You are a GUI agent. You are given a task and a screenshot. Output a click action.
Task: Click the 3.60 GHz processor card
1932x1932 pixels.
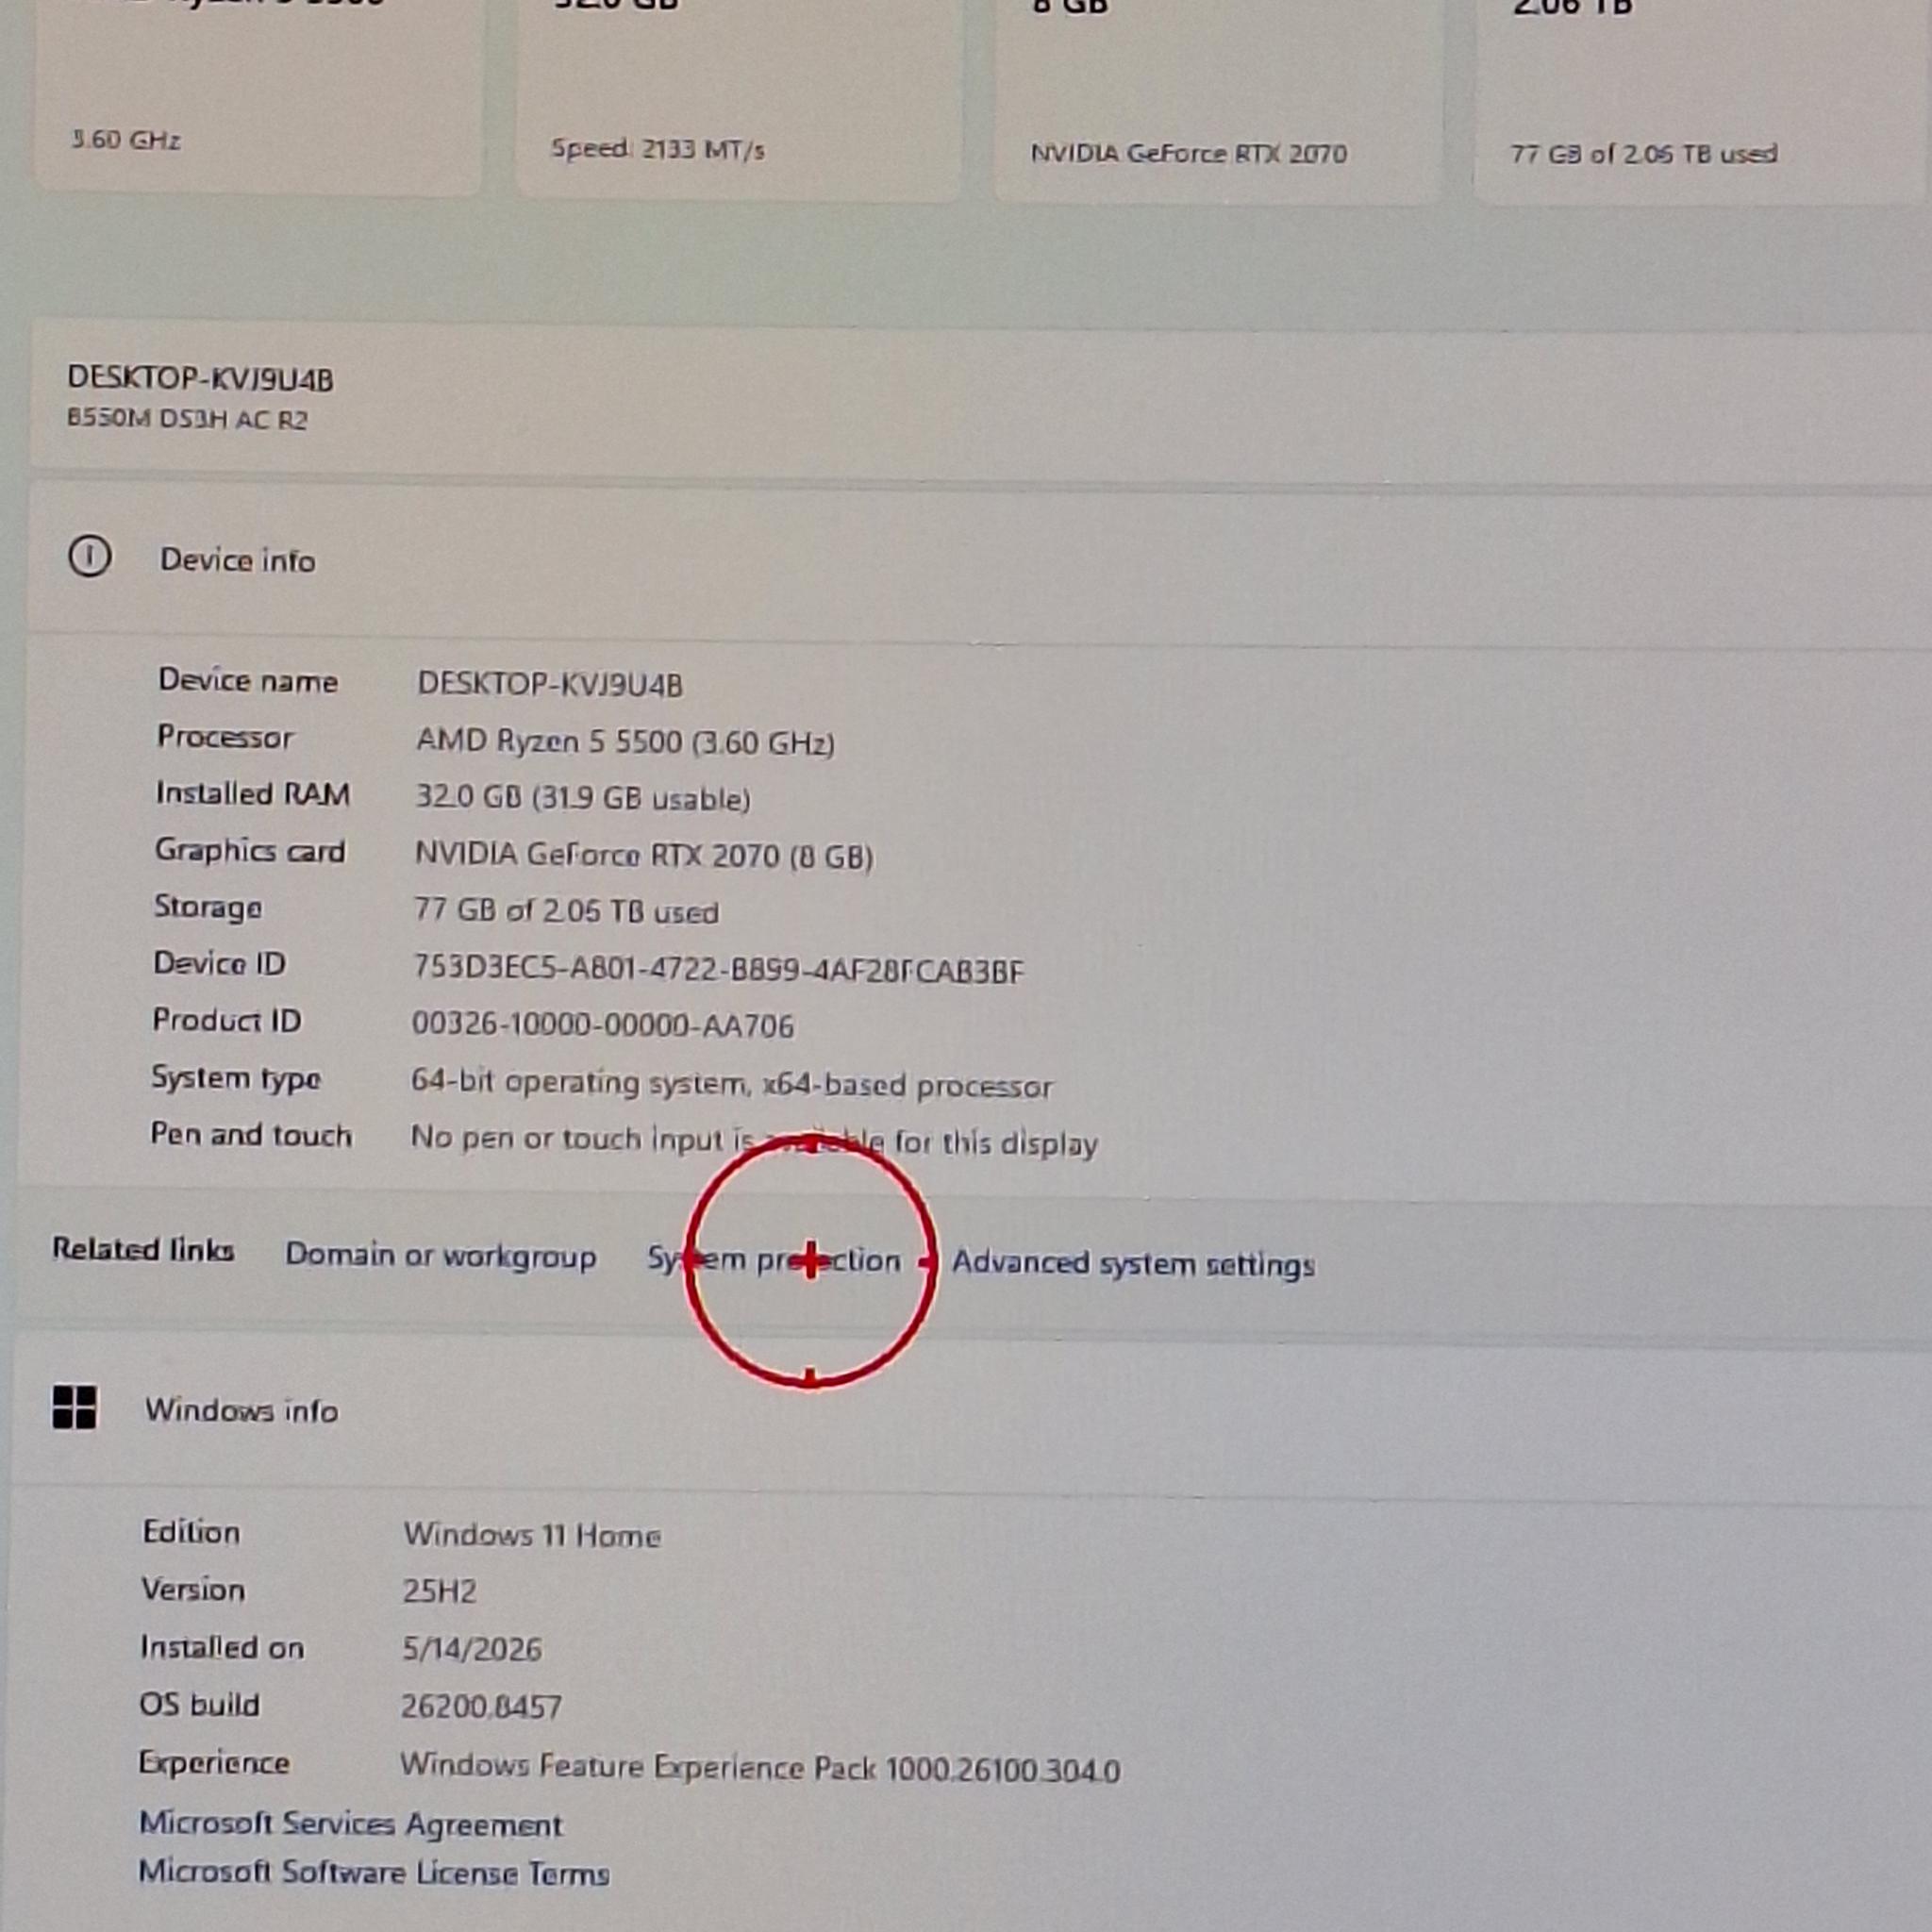coord(258,95)
